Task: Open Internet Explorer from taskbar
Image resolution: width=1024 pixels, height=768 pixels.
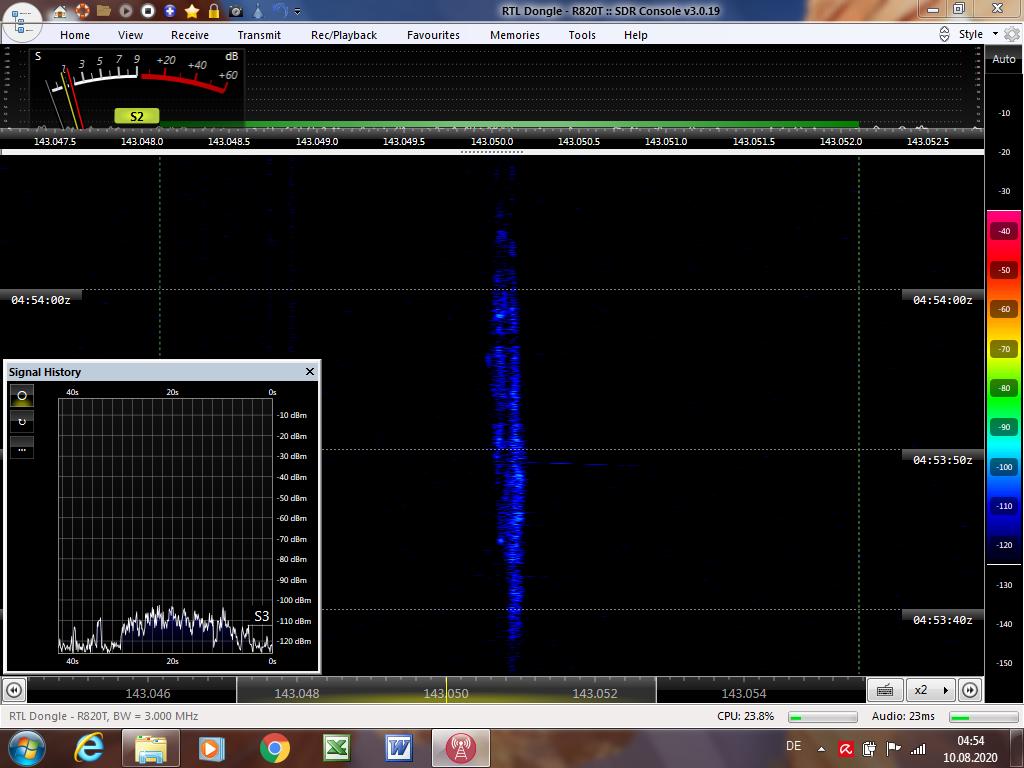Action: coord(89,748)
